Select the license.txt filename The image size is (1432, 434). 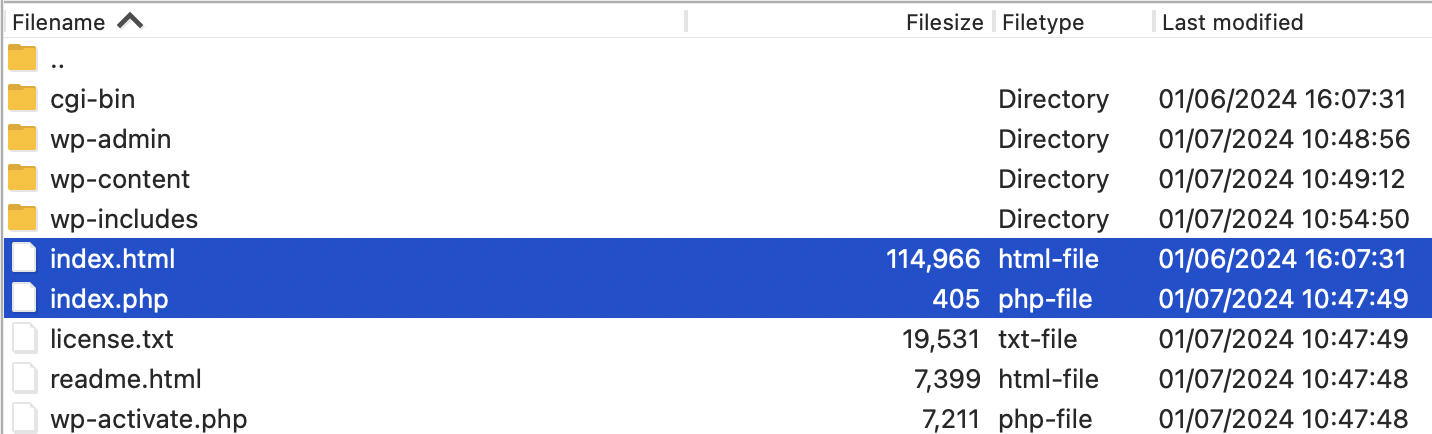click(x=112, y=339)
